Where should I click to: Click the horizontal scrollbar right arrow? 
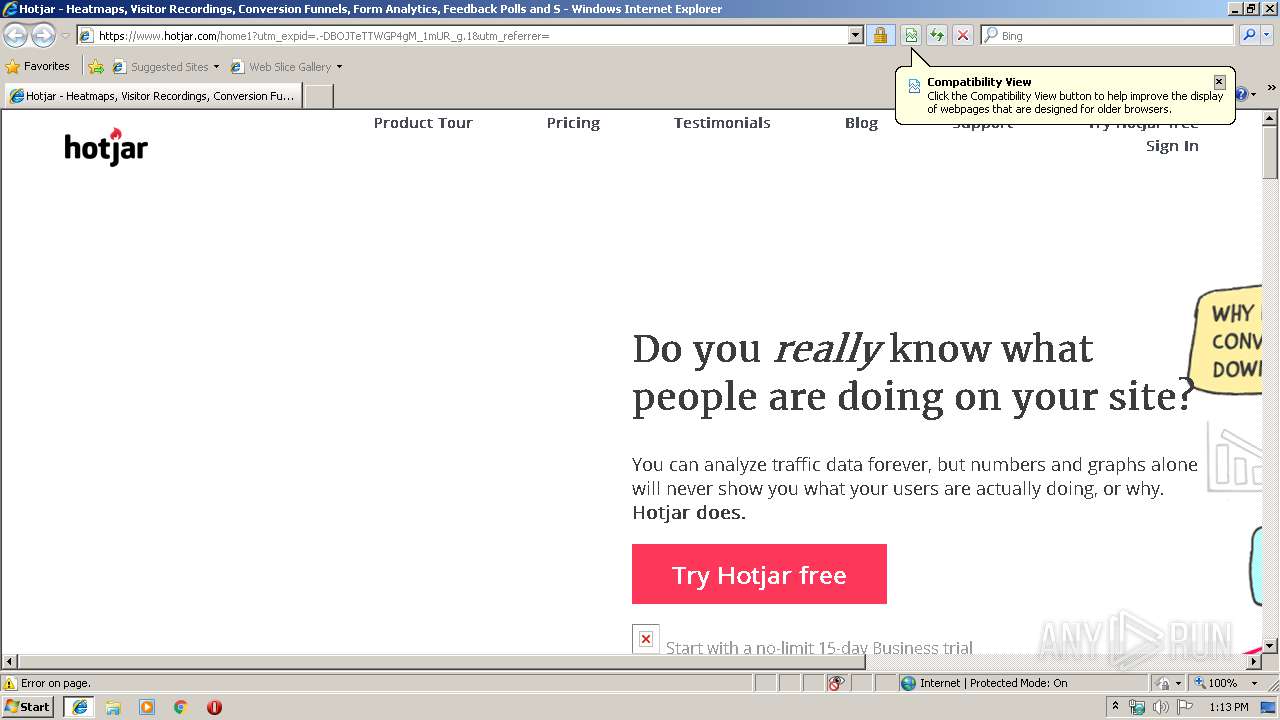coord(1254,662)
